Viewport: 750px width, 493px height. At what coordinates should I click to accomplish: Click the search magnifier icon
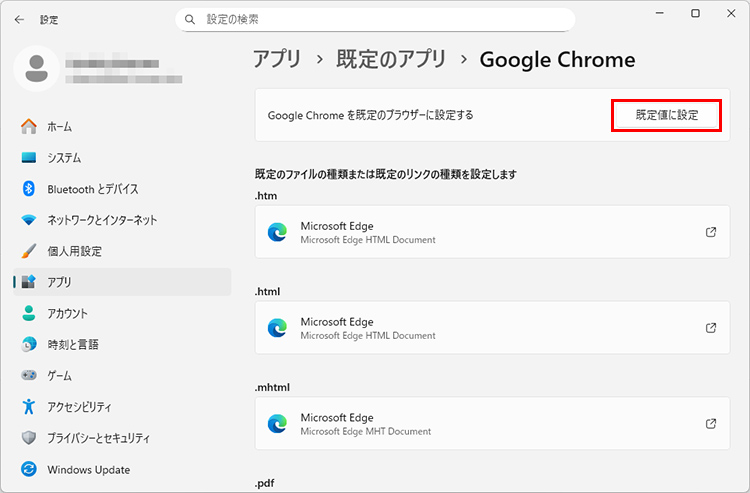point(191,19)
